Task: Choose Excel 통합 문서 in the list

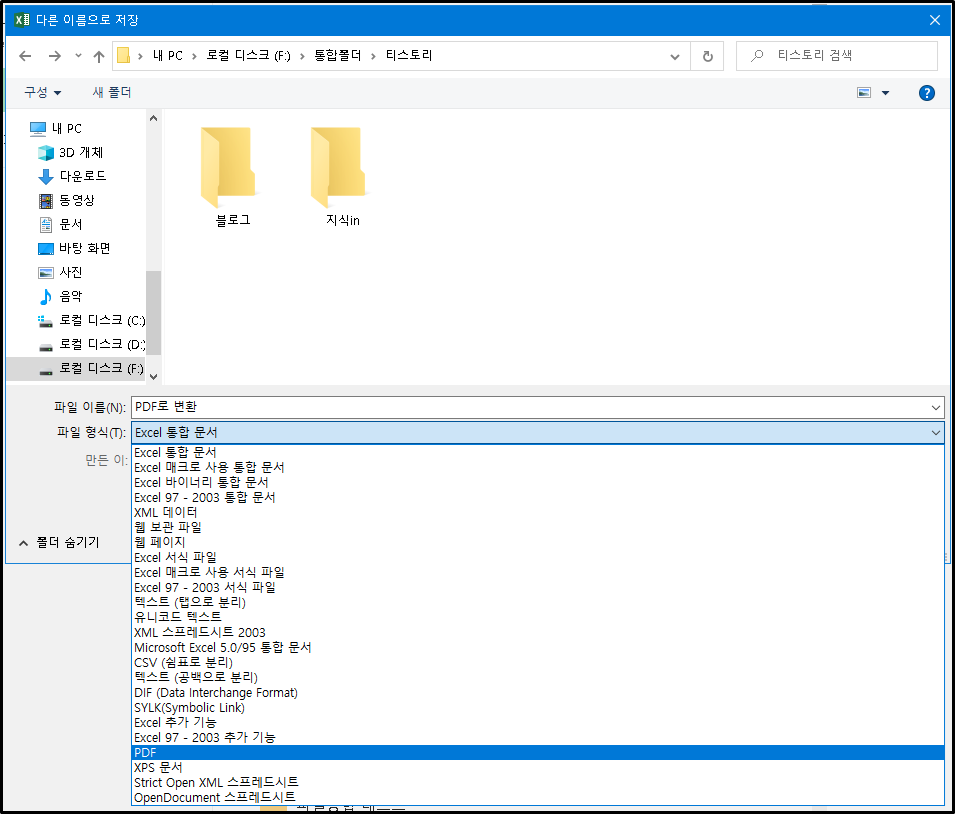Action: (x=538, y=453)
